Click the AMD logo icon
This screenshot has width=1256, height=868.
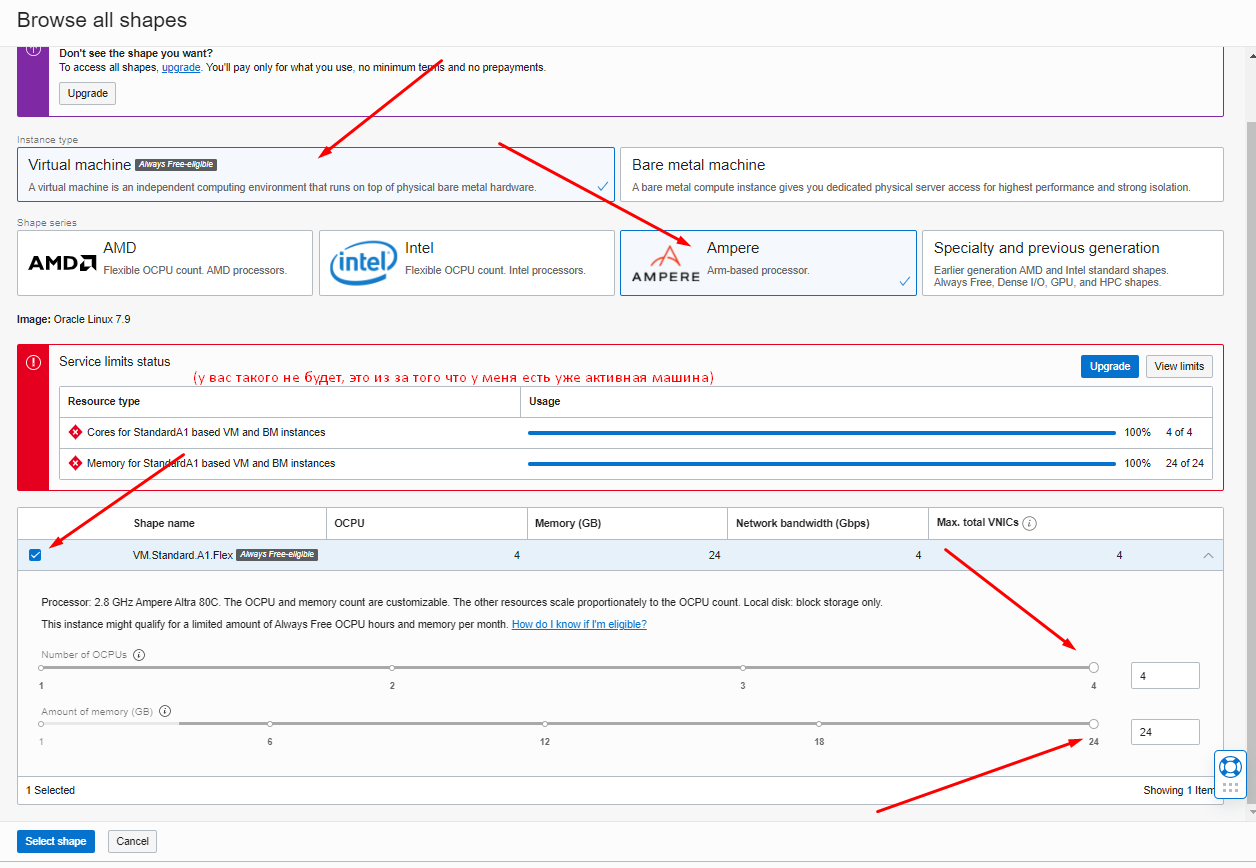coord(62,263)
